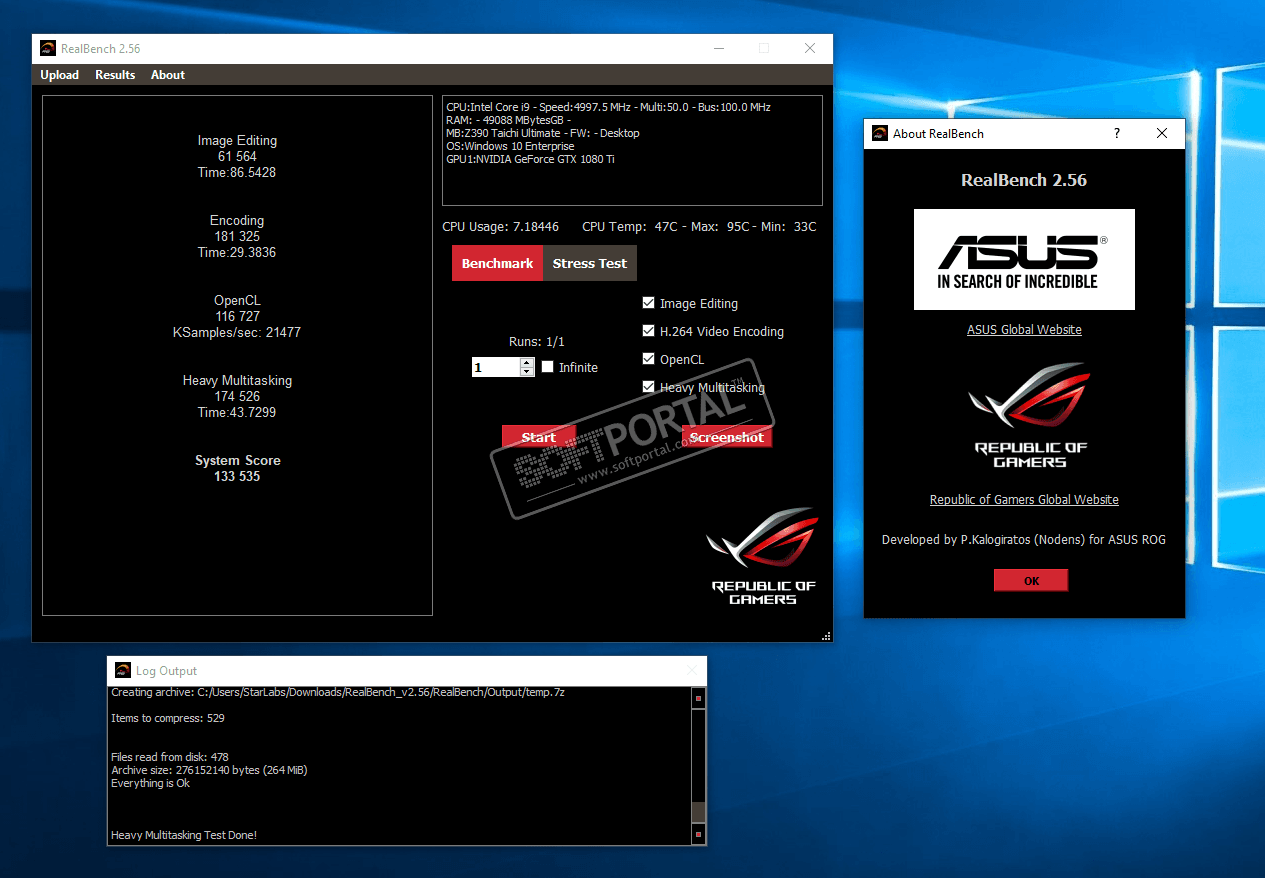Uncheck the Image Editing test checkbox

tap(649, 303)
